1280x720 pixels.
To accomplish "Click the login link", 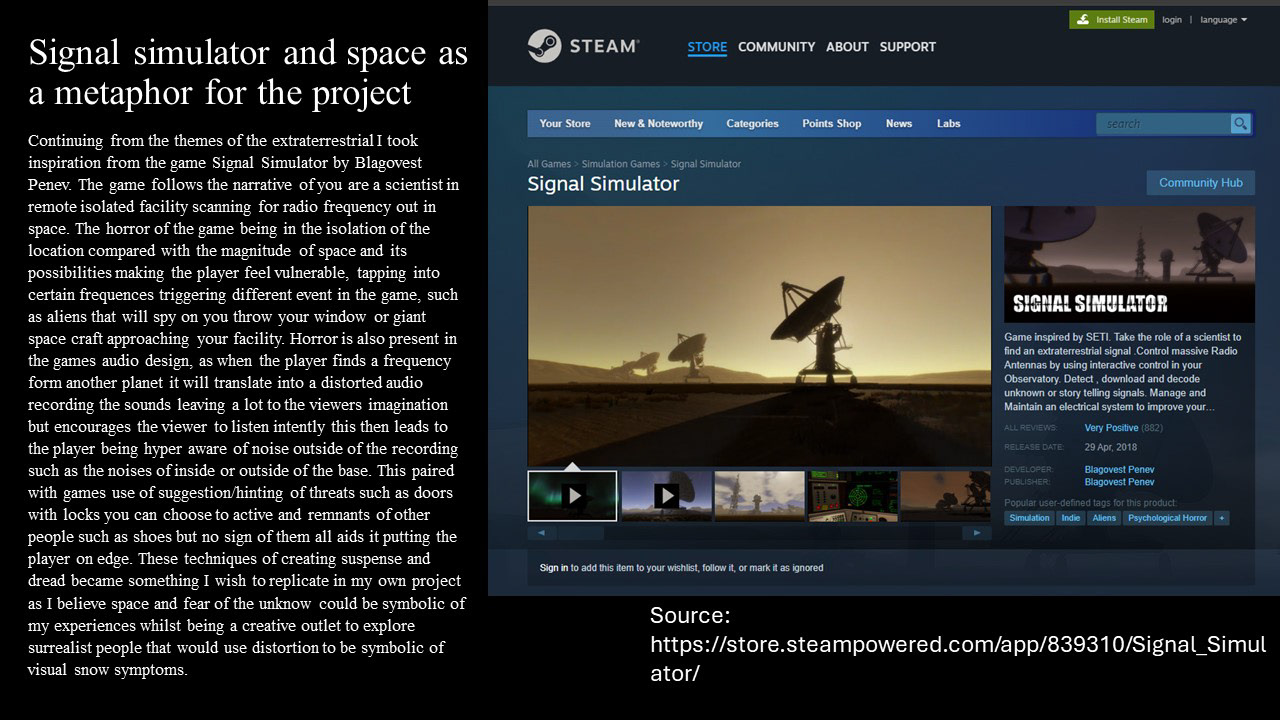I will [x=1171, y=20].
